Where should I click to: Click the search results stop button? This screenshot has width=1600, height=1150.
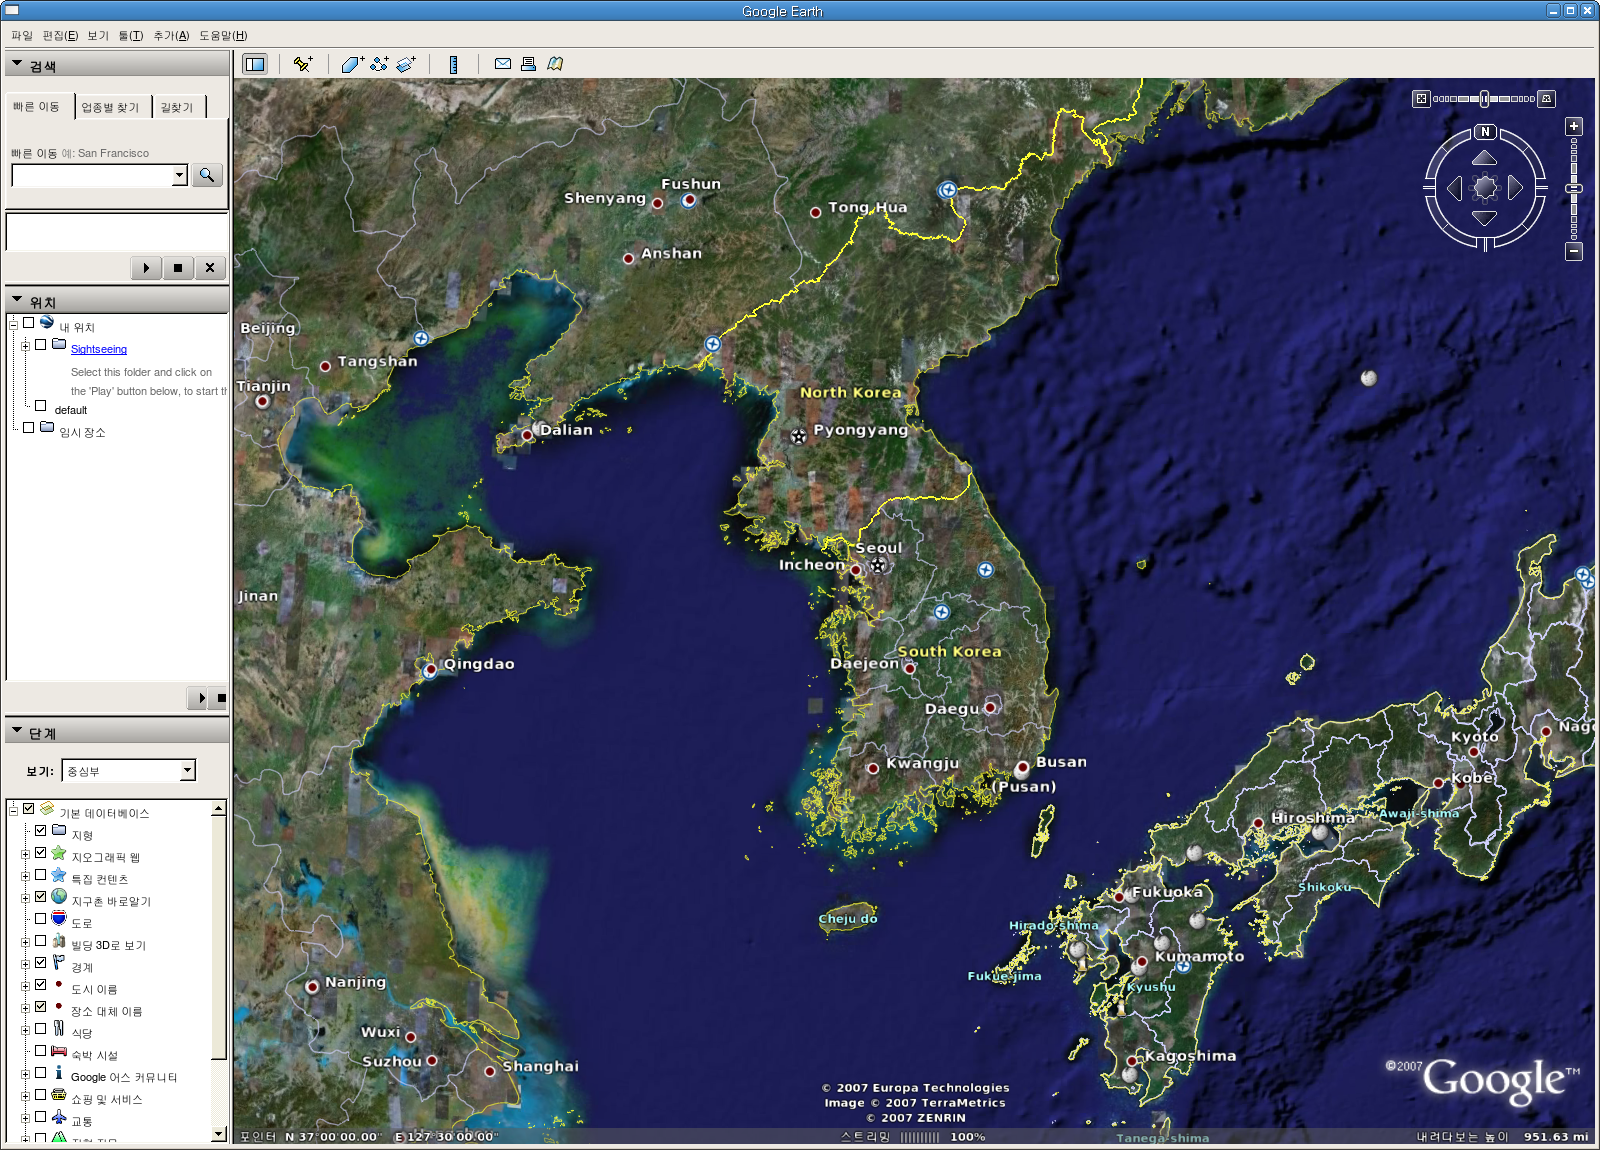178,268
